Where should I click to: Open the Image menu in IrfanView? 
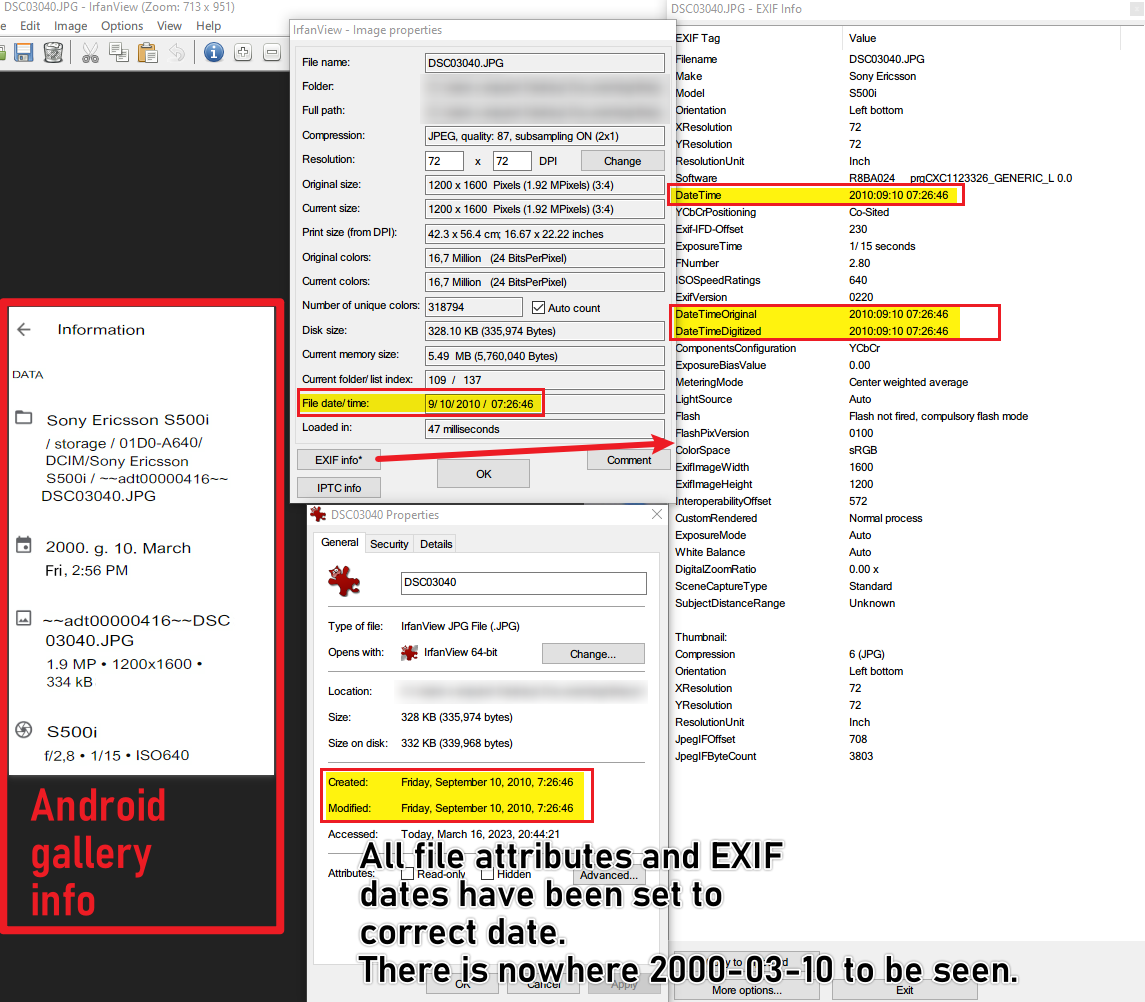pos(70,26)
